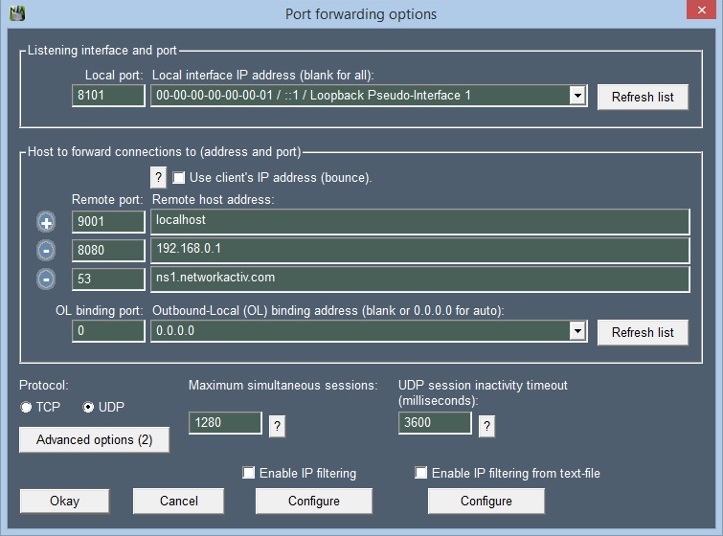This screenshot has height=536, width=723.
Task: Expand the OL binding address dropdown
Action: [577, 331]
